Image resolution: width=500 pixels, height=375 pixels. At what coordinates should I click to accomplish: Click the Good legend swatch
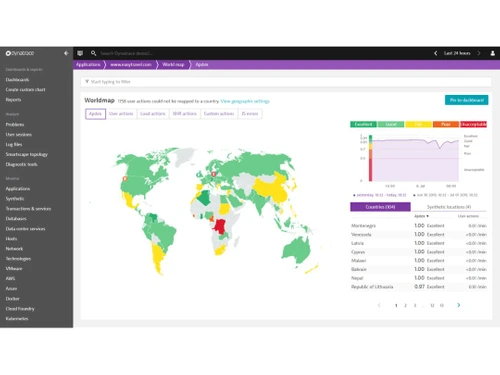[391, 124]
